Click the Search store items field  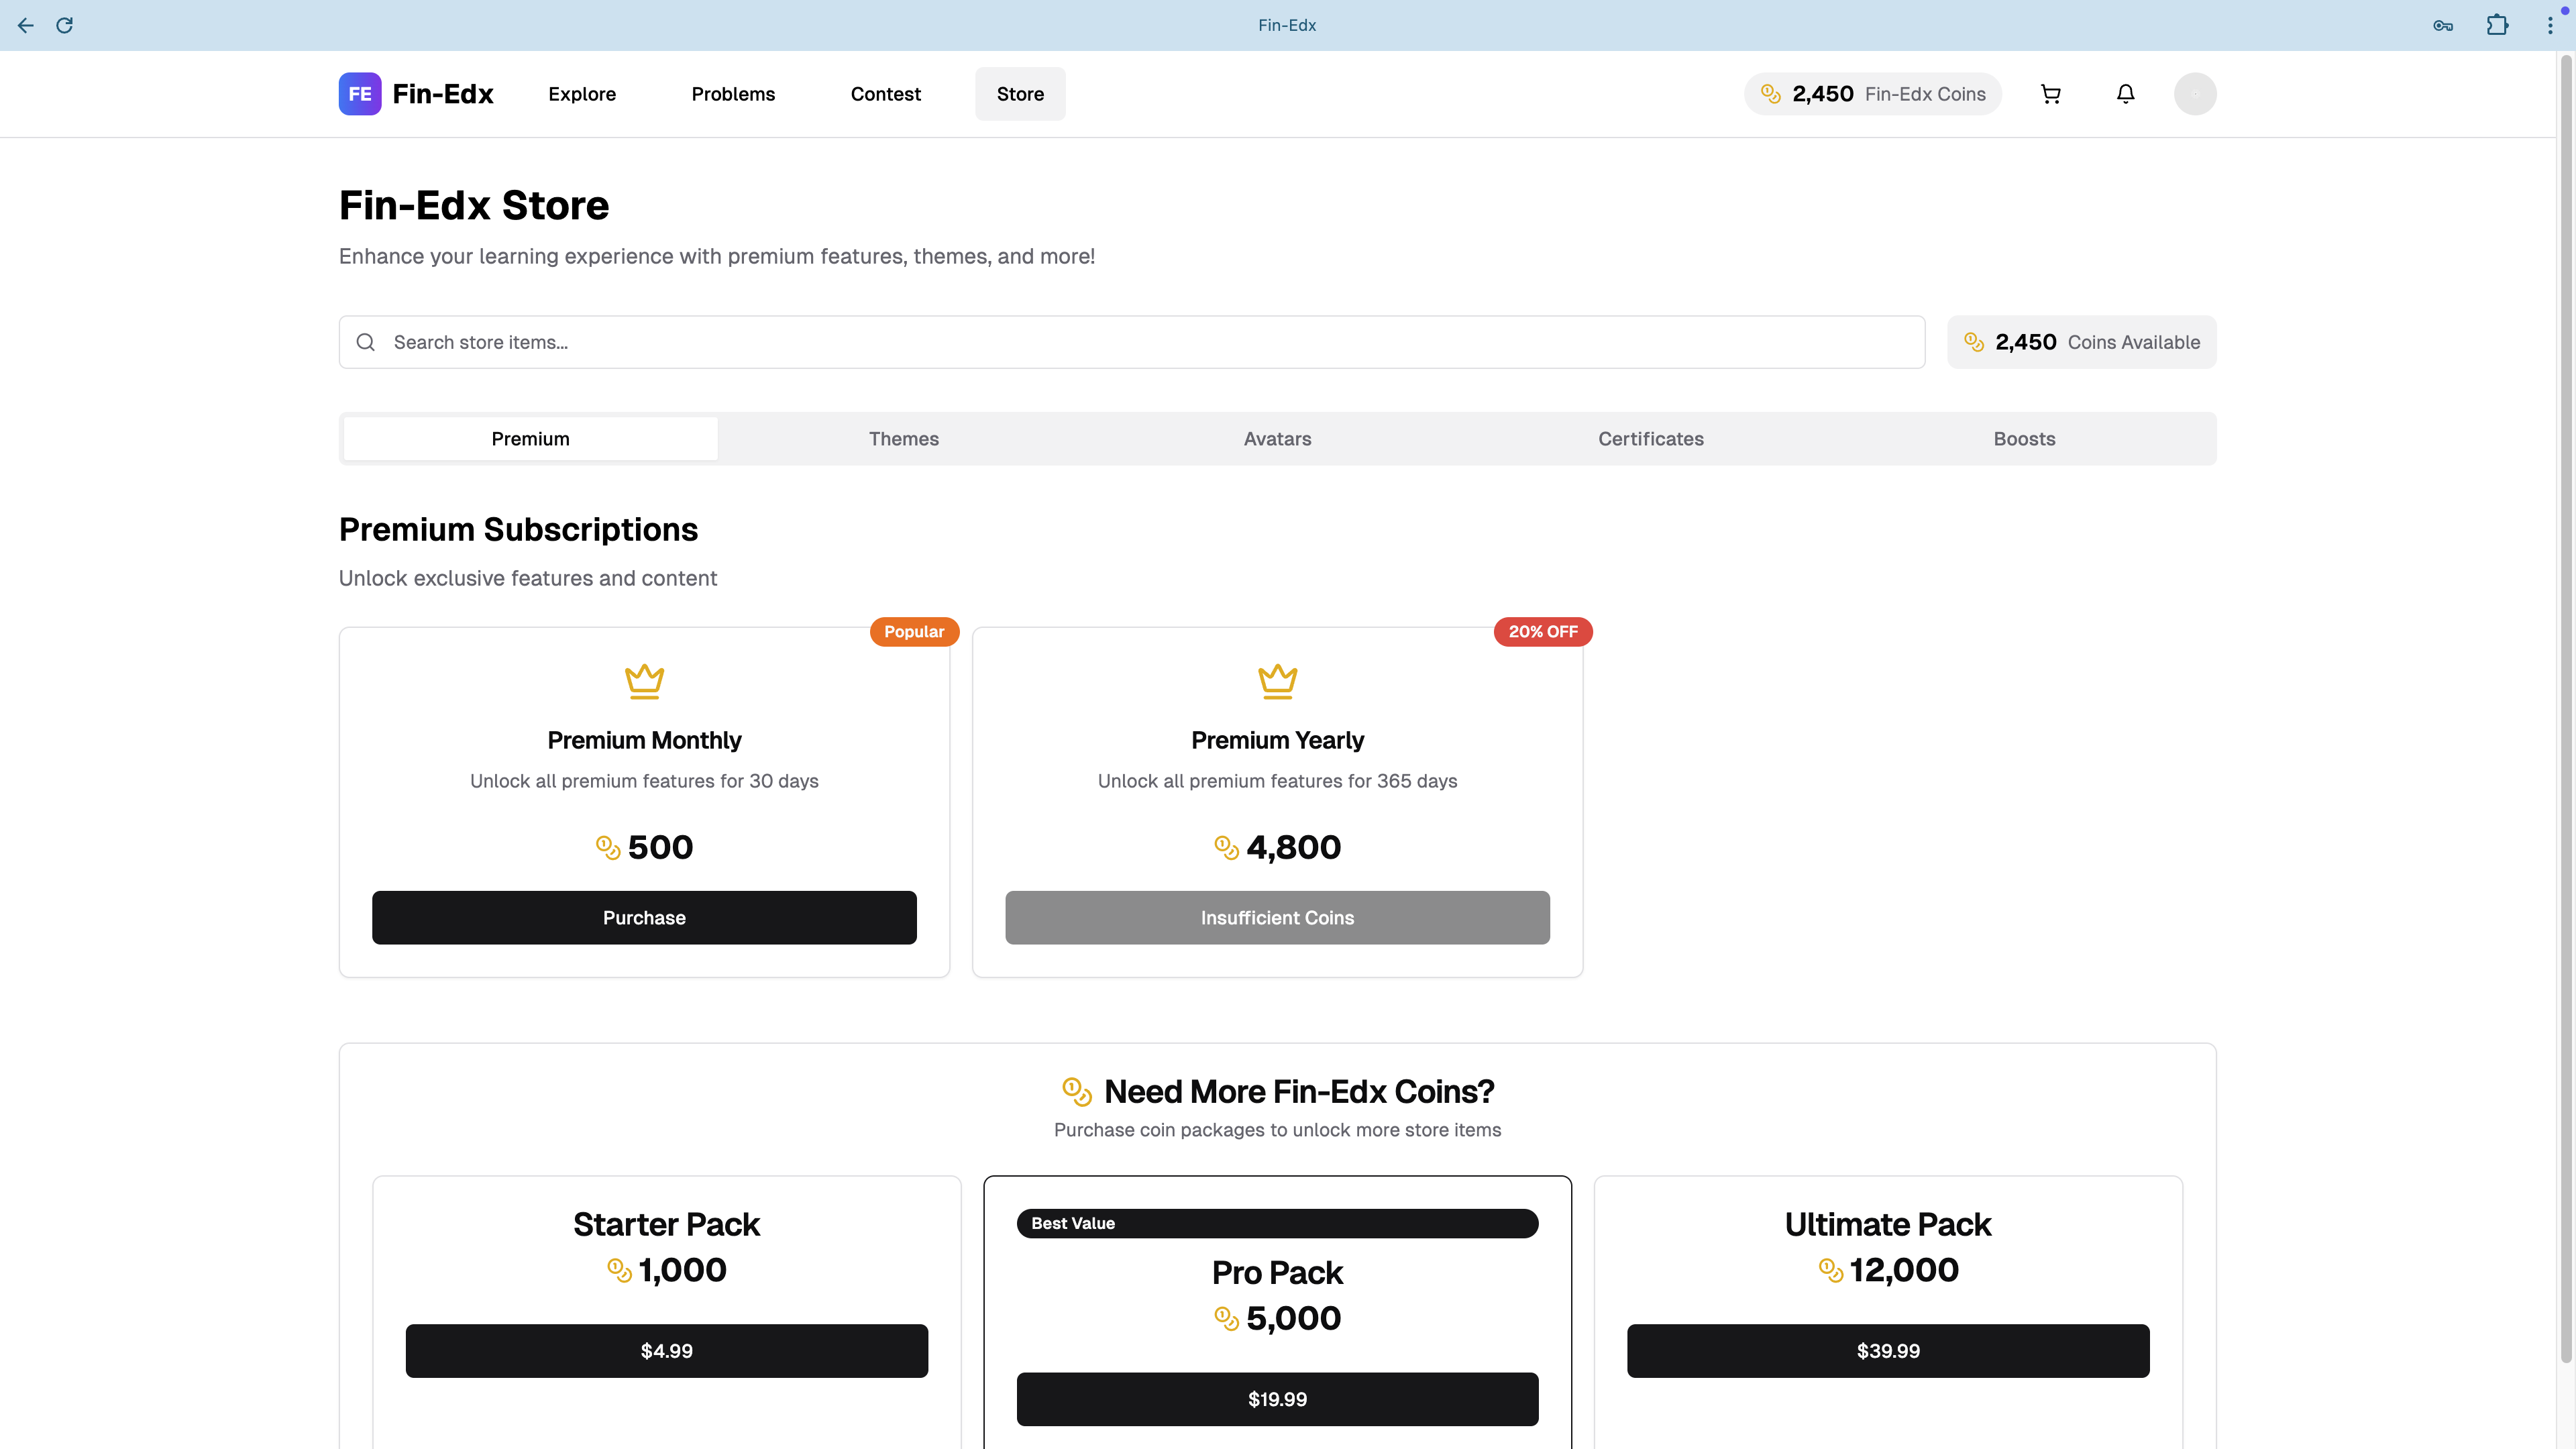(x=1130, y=342)
